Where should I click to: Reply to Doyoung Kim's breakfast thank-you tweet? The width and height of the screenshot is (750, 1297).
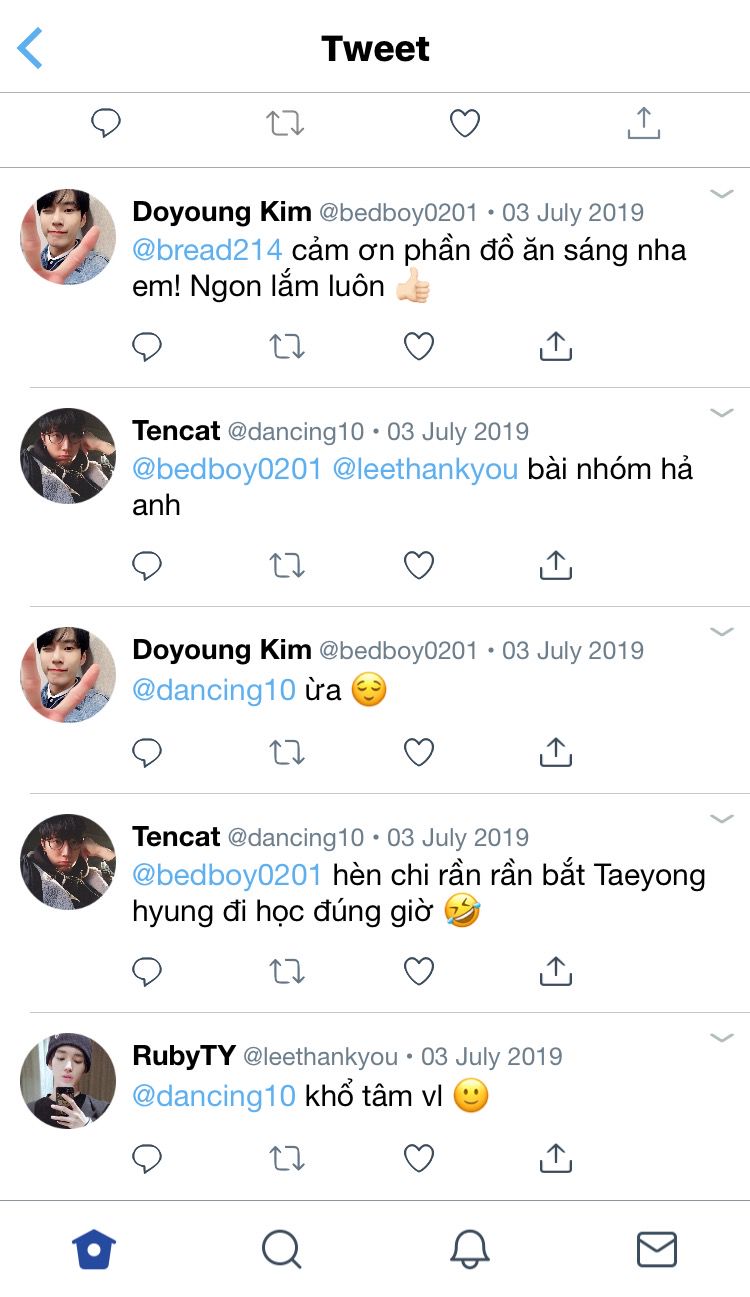click(x=147, y=346)
